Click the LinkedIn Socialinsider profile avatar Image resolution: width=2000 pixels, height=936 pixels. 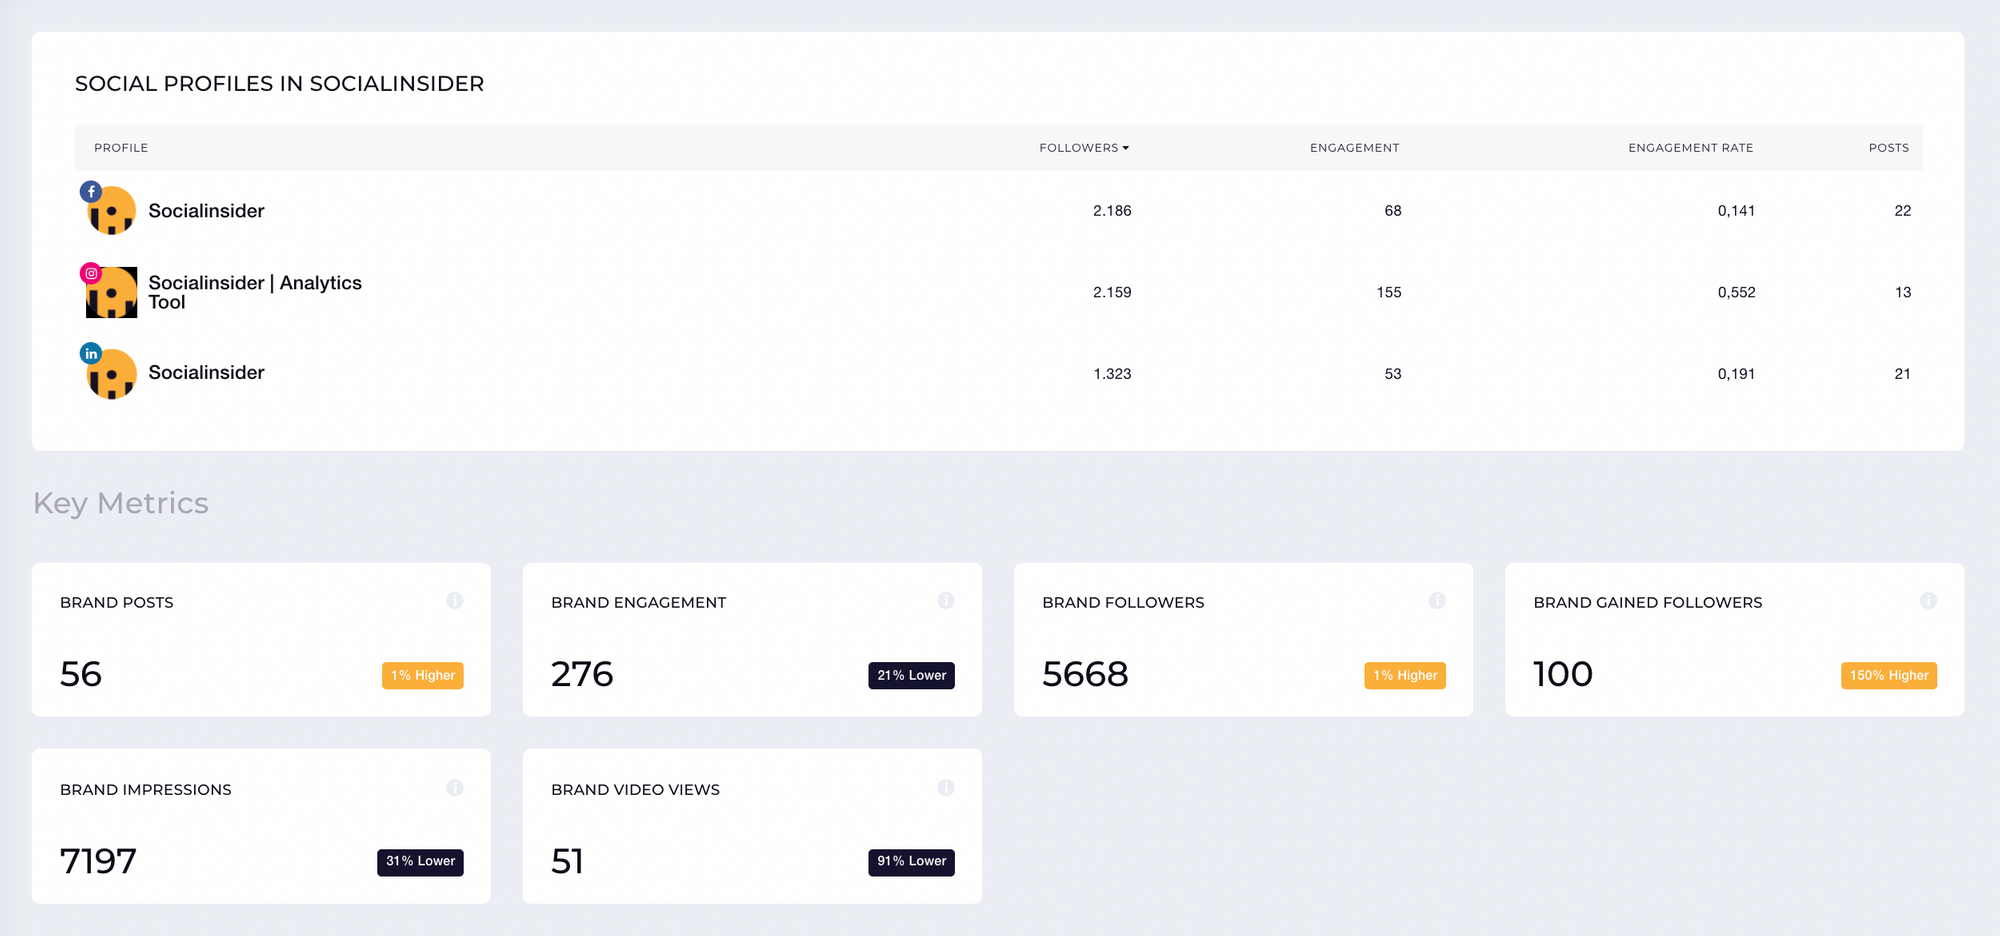[x=112, y=374]
